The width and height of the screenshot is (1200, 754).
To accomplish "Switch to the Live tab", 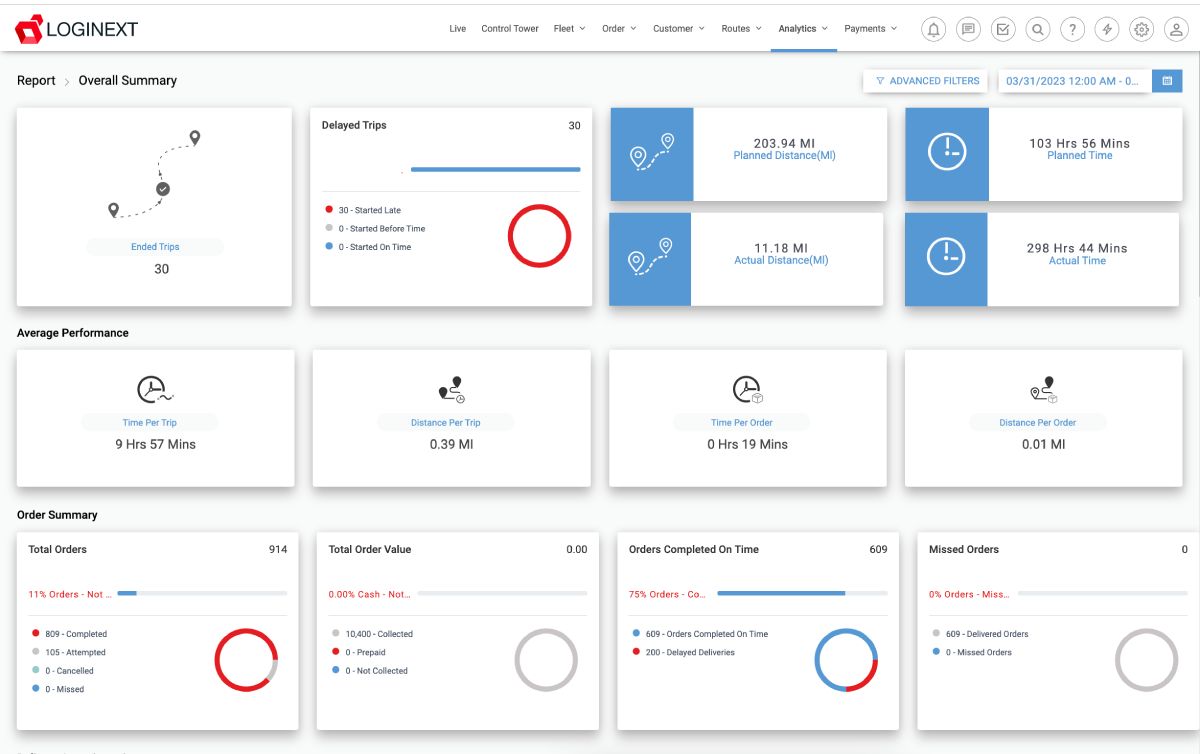I will 457,29.
